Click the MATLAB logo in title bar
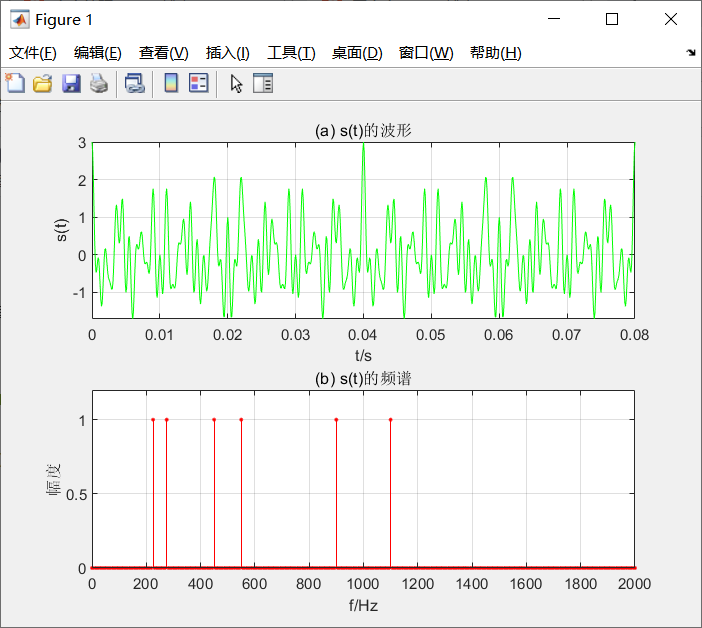Image resolution: width=702 pixels, height=628 pixels. point(20,19)
